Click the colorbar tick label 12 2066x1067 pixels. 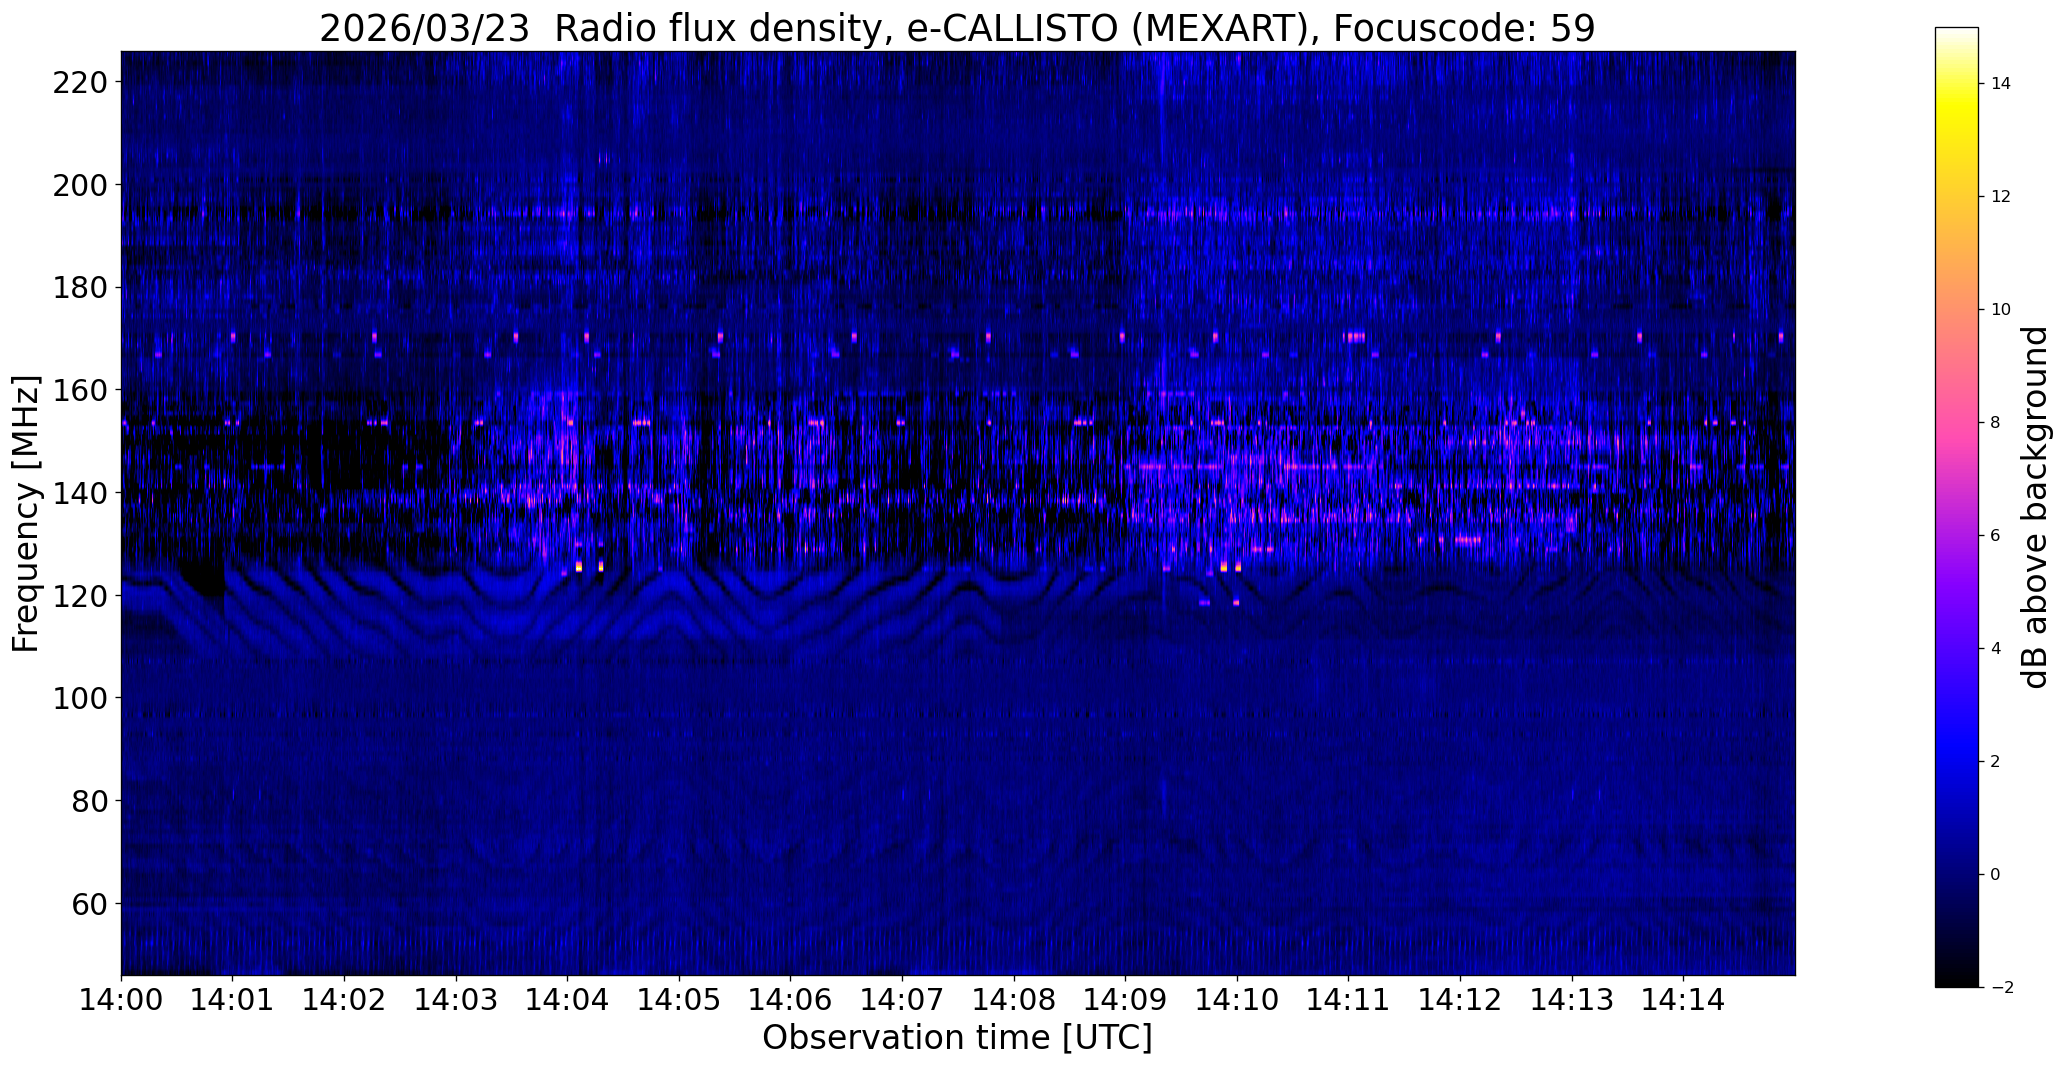point(2000,197)
